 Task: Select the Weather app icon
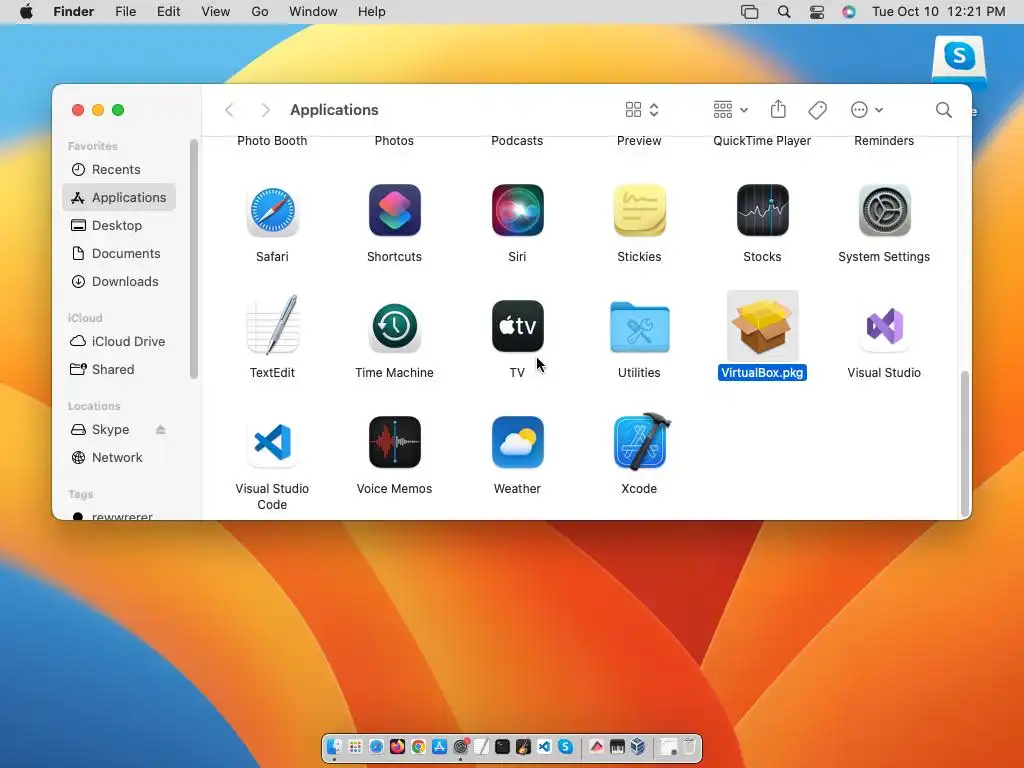tap(517, 442)
